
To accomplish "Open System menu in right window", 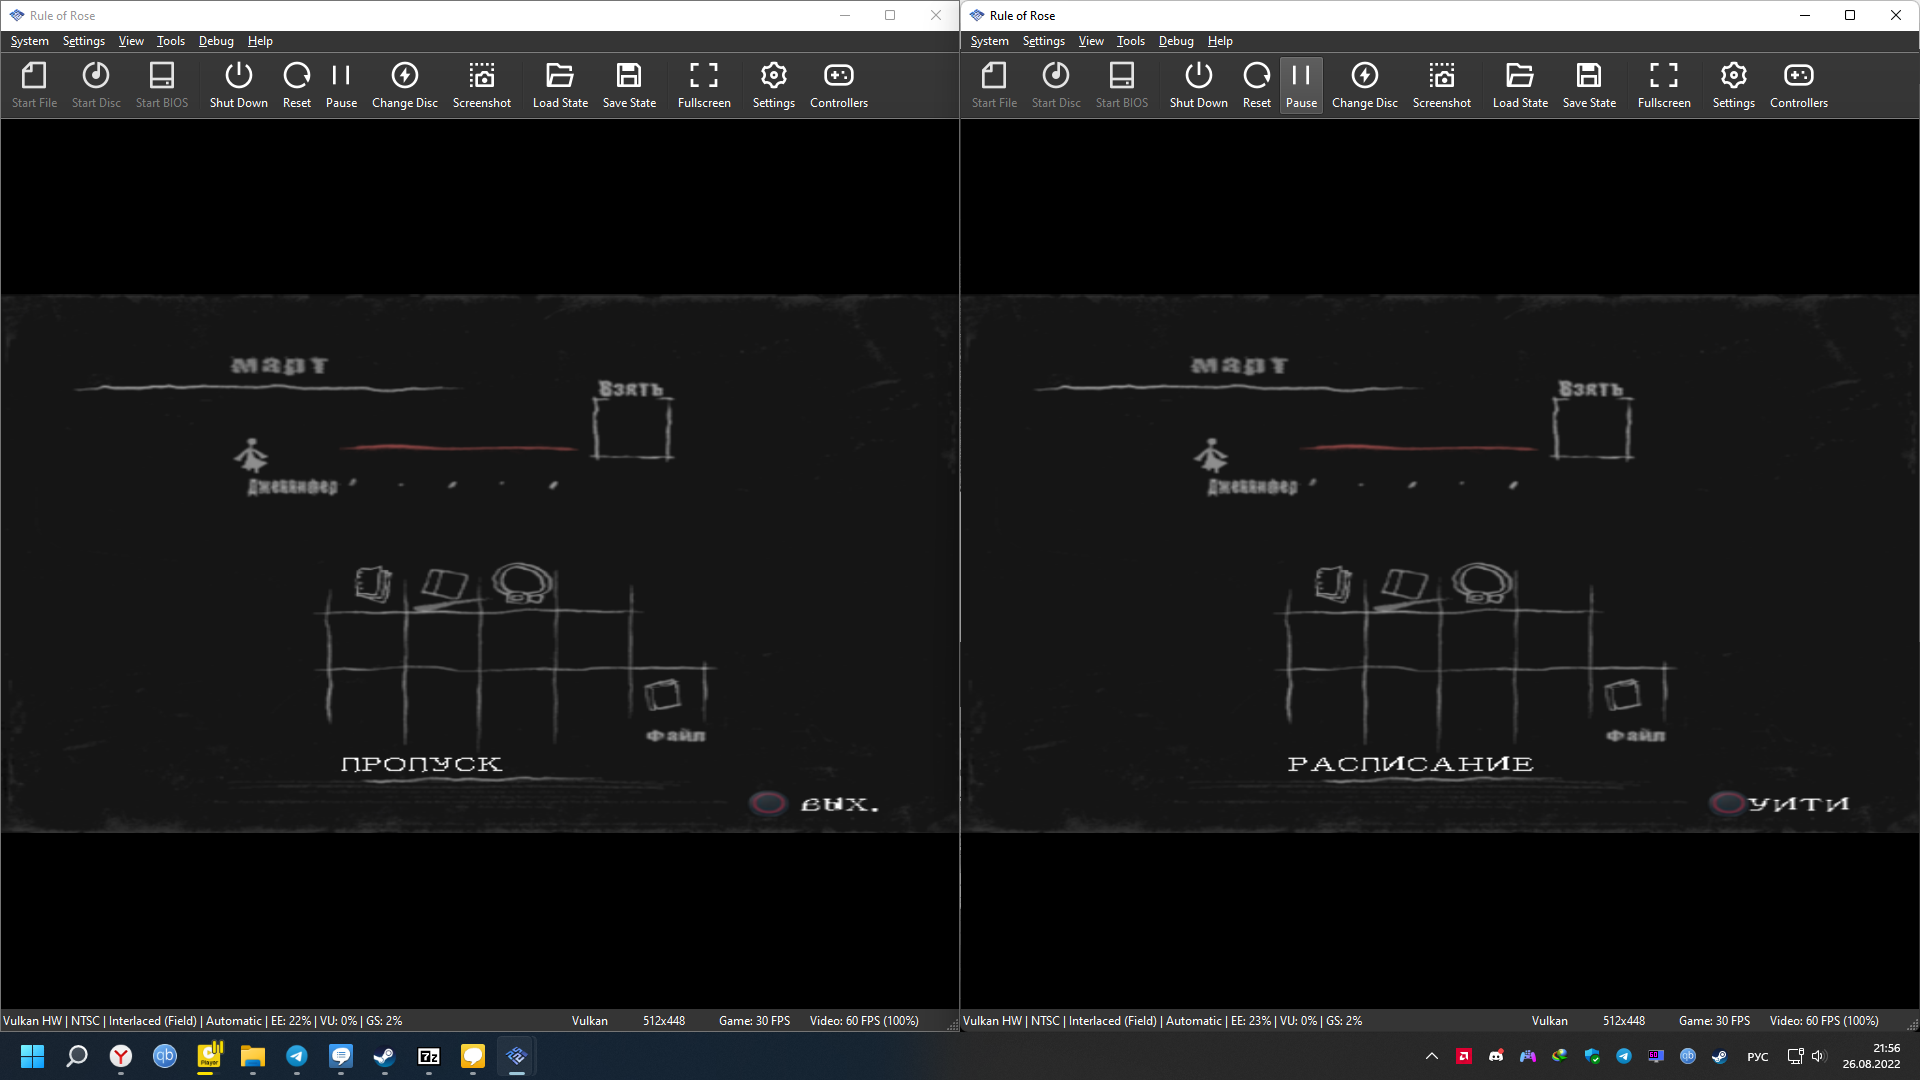I will coord(989,41).
